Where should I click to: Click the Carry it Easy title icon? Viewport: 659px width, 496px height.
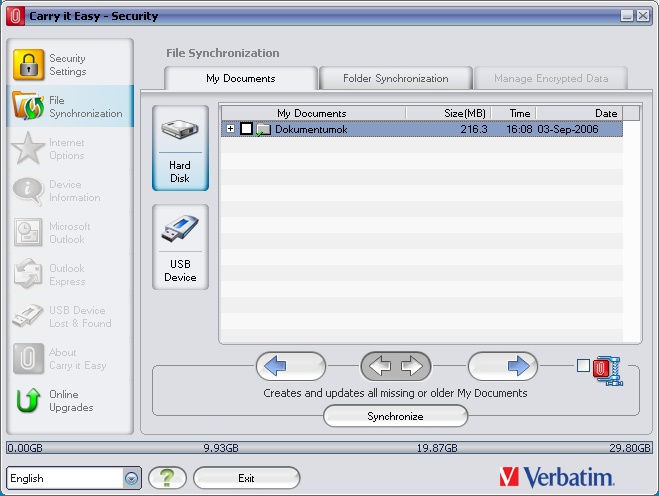click(x=15, y=16)
